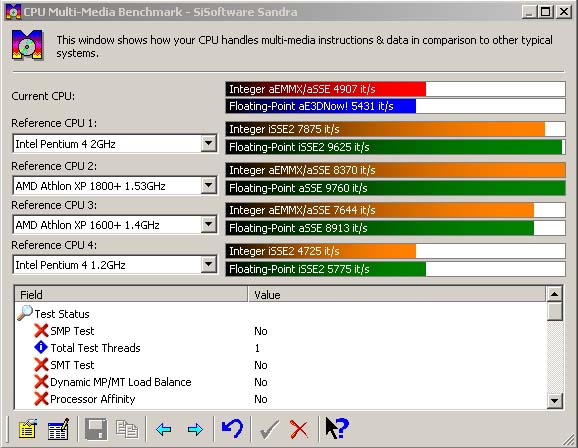The height and width of the screenshot is (448, 578).
Task: Open the Reference CPU 3 combo box arrow
Action: coord(209,224)
